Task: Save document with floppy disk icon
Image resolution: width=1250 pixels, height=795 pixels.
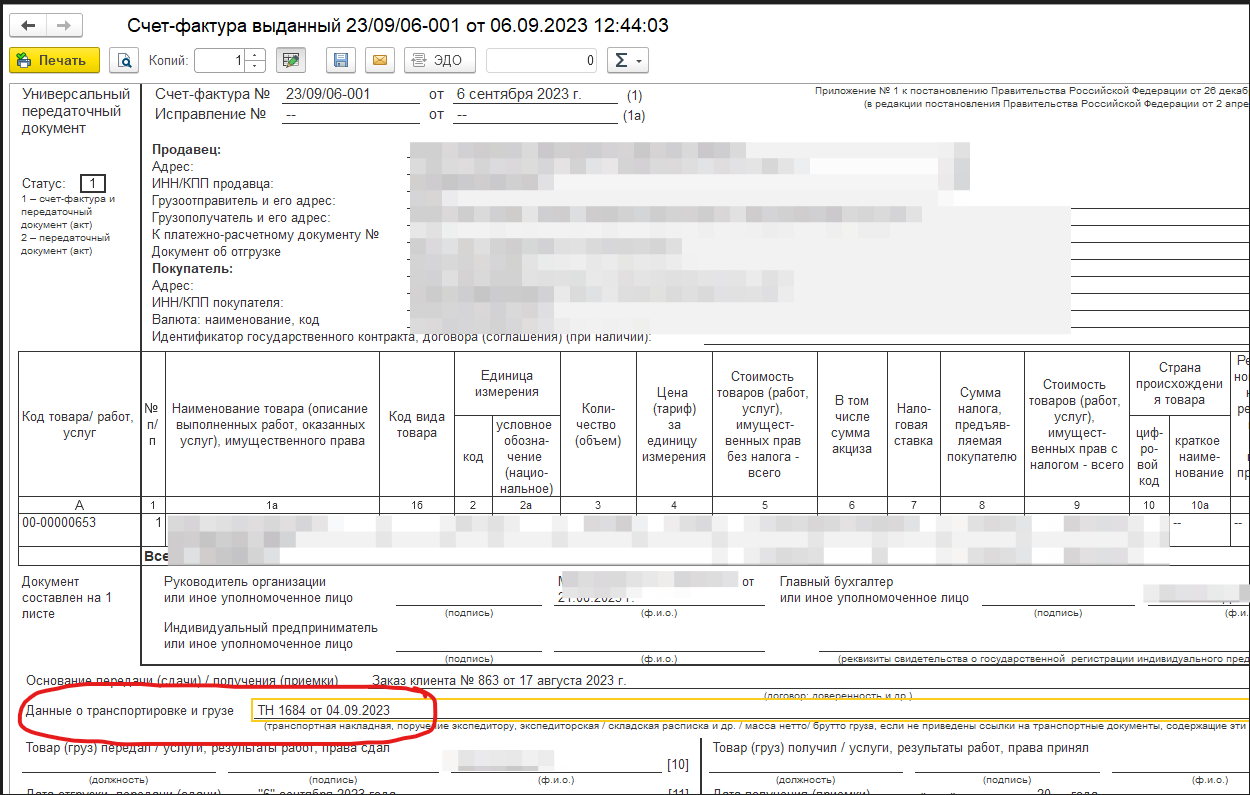Action: 341,61
